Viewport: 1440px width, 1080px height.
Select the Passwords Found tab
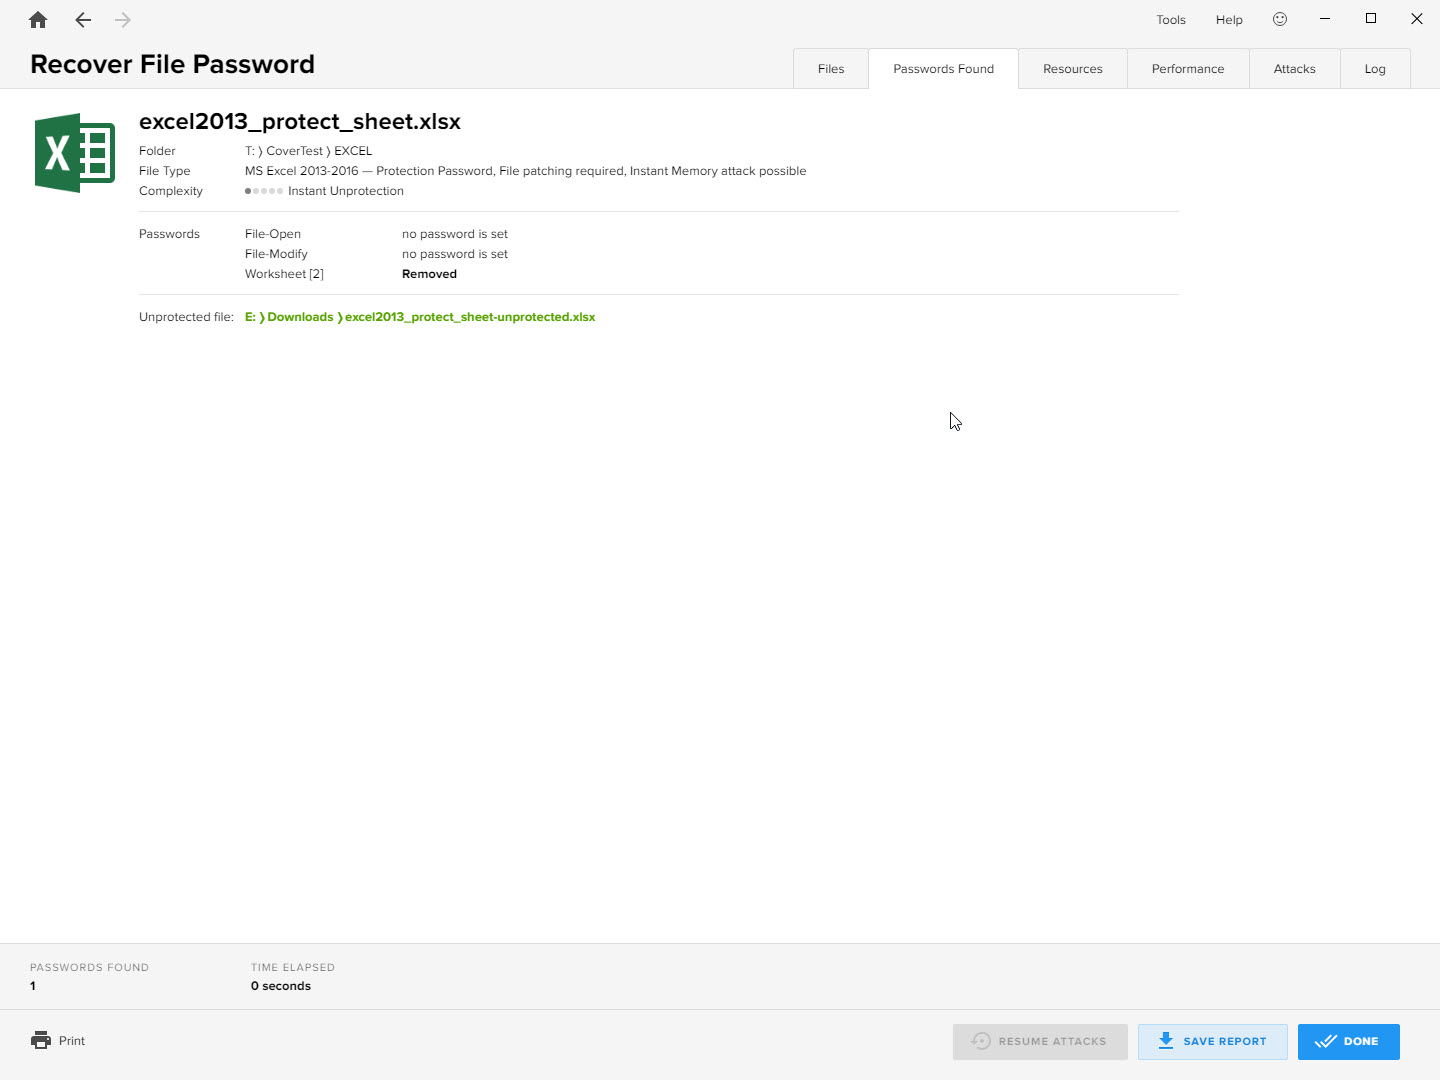943,68
